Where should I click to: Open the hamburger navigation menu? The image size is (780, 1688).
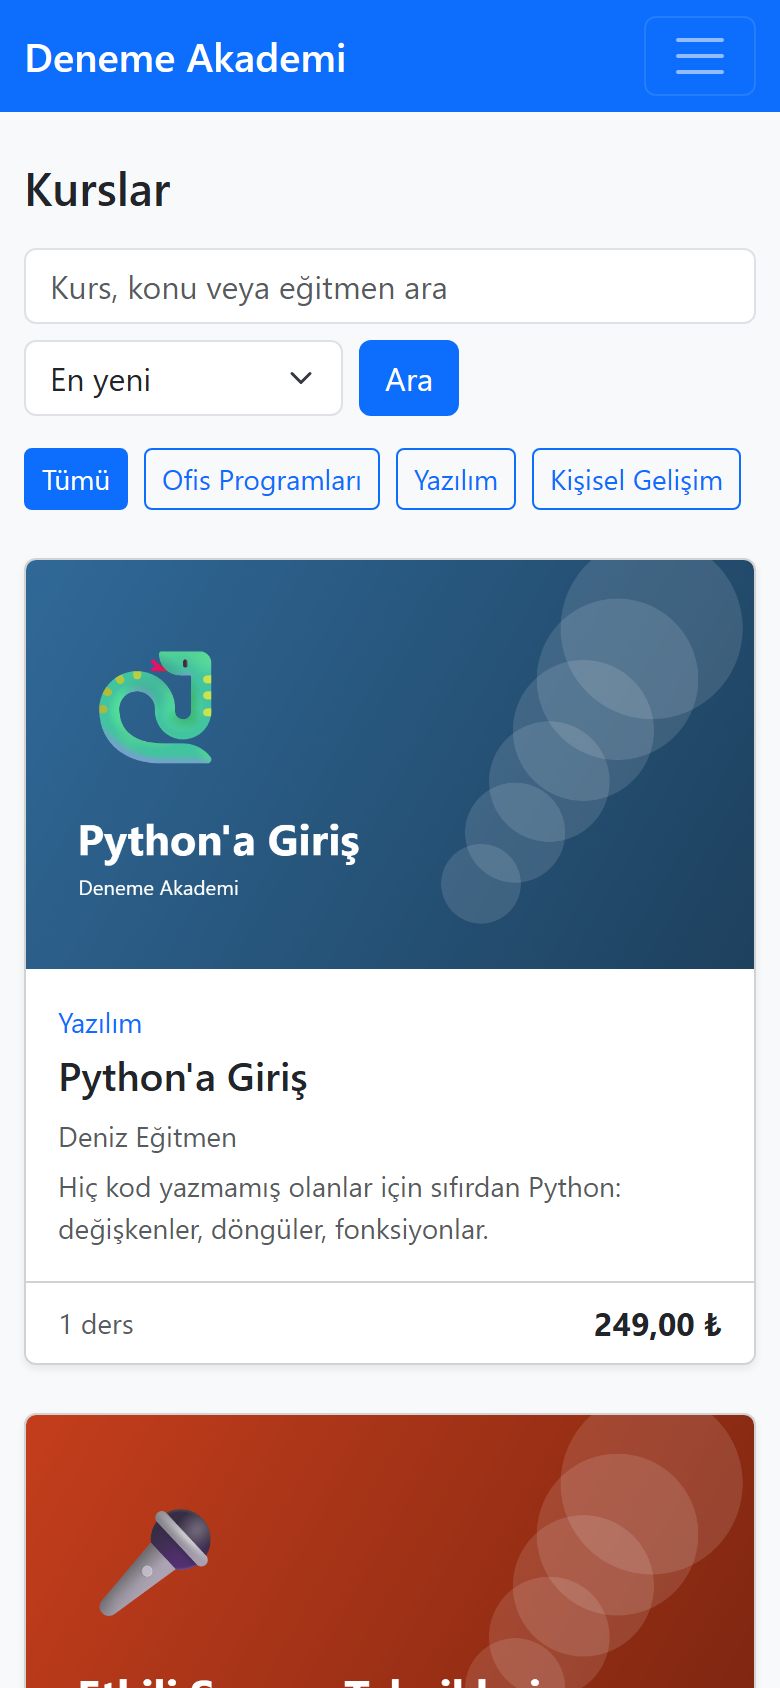[x=700, y=56]
